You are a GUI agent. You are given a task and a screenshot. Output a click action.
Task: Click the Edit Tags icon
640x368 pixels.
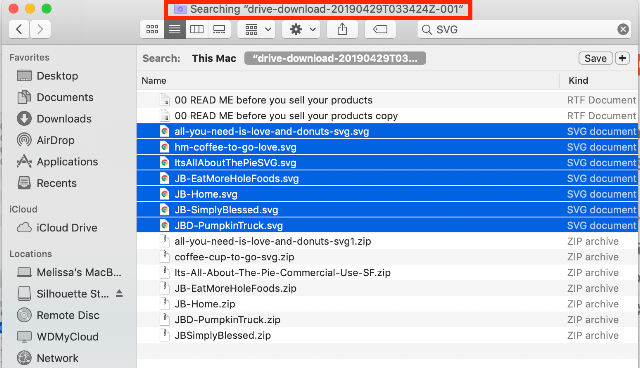pos(380,29)
